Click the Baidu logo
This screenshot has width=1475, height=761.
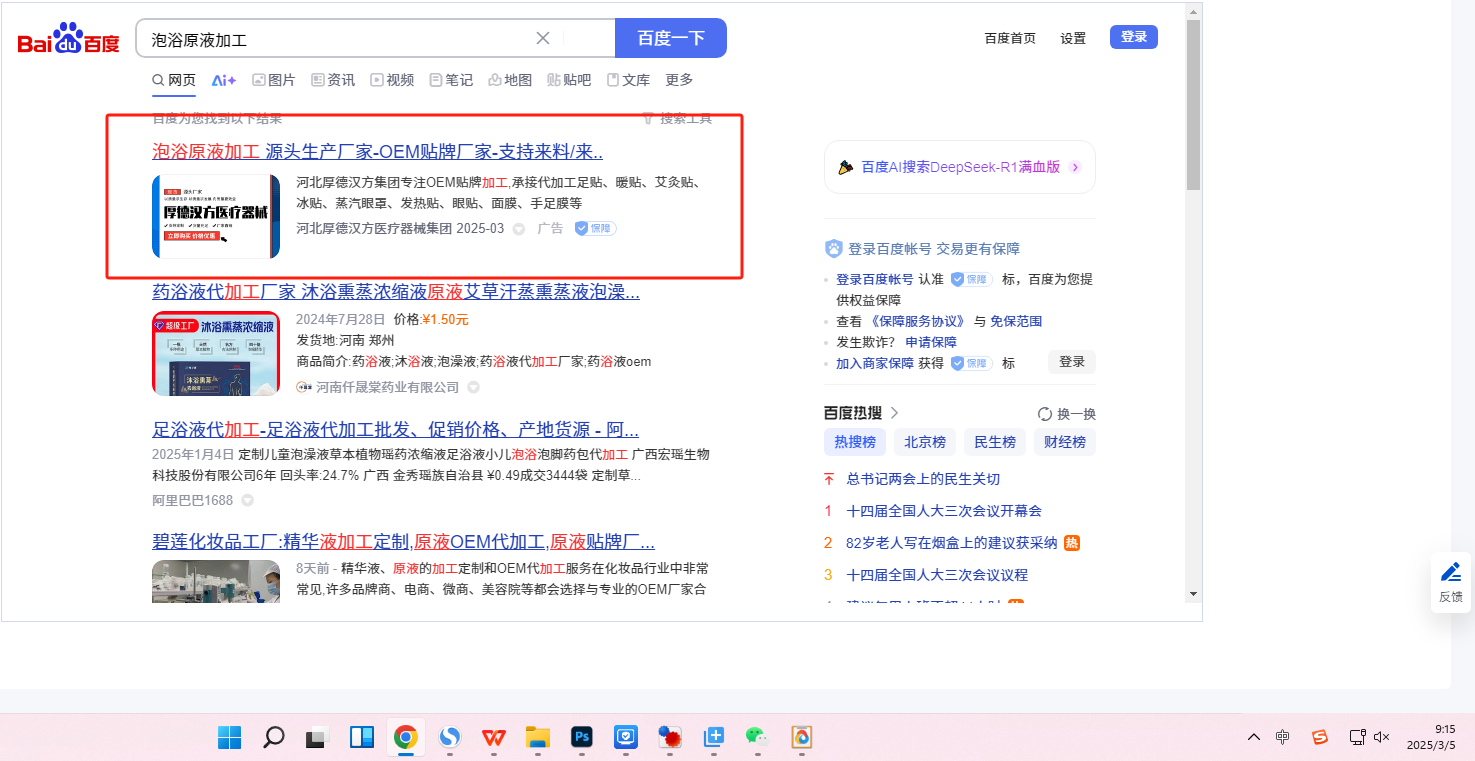point(68,39)
